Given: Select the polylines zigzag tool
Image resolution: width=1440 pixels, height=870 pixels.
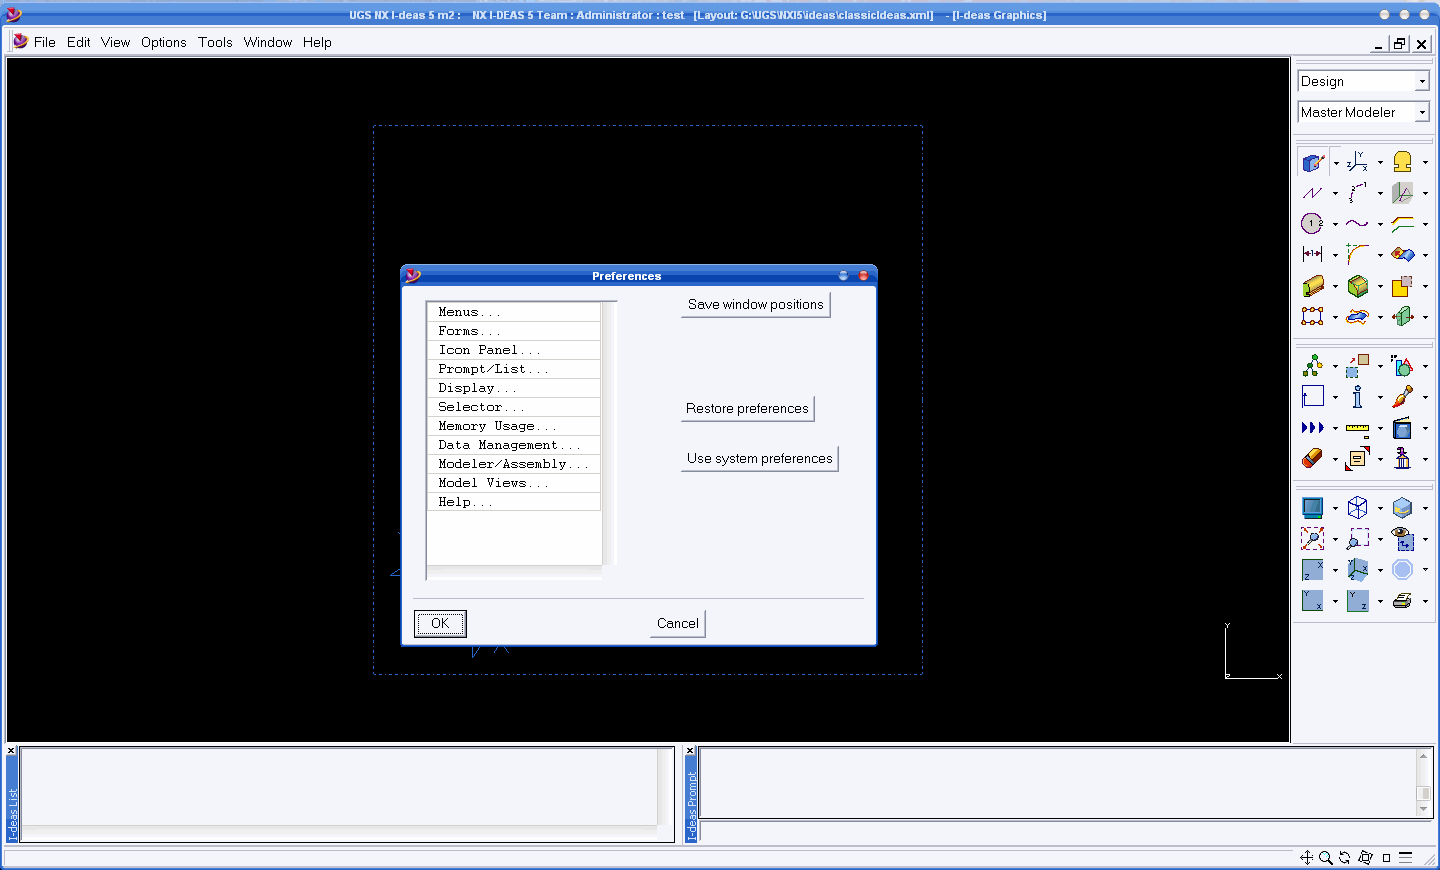Looking at the screenshot, I should [x=1313, y=193].
